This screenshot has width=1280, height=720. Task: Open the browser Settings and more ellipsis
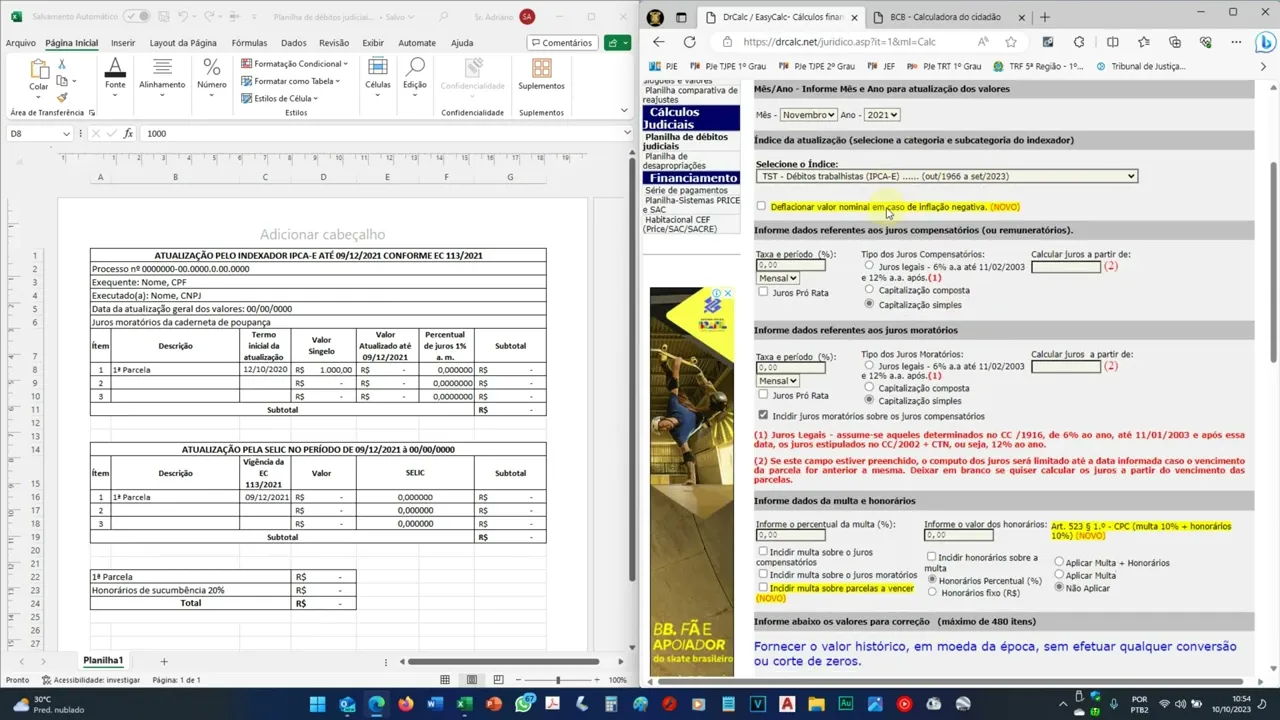click(x=1238, y=42)
